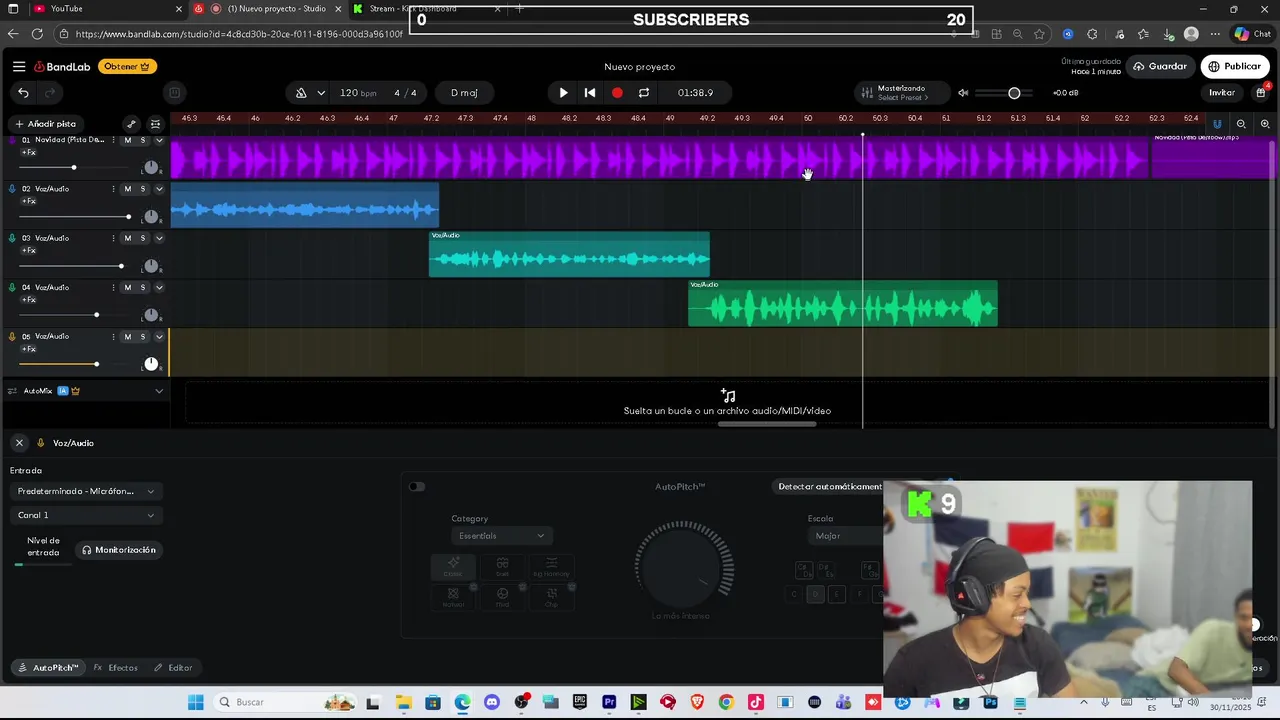The width and height of the screenshot is (1280, 720).
Task: Open metronome settings dropdown arrow
Action: pyautogui.click(x=321, y=93)
